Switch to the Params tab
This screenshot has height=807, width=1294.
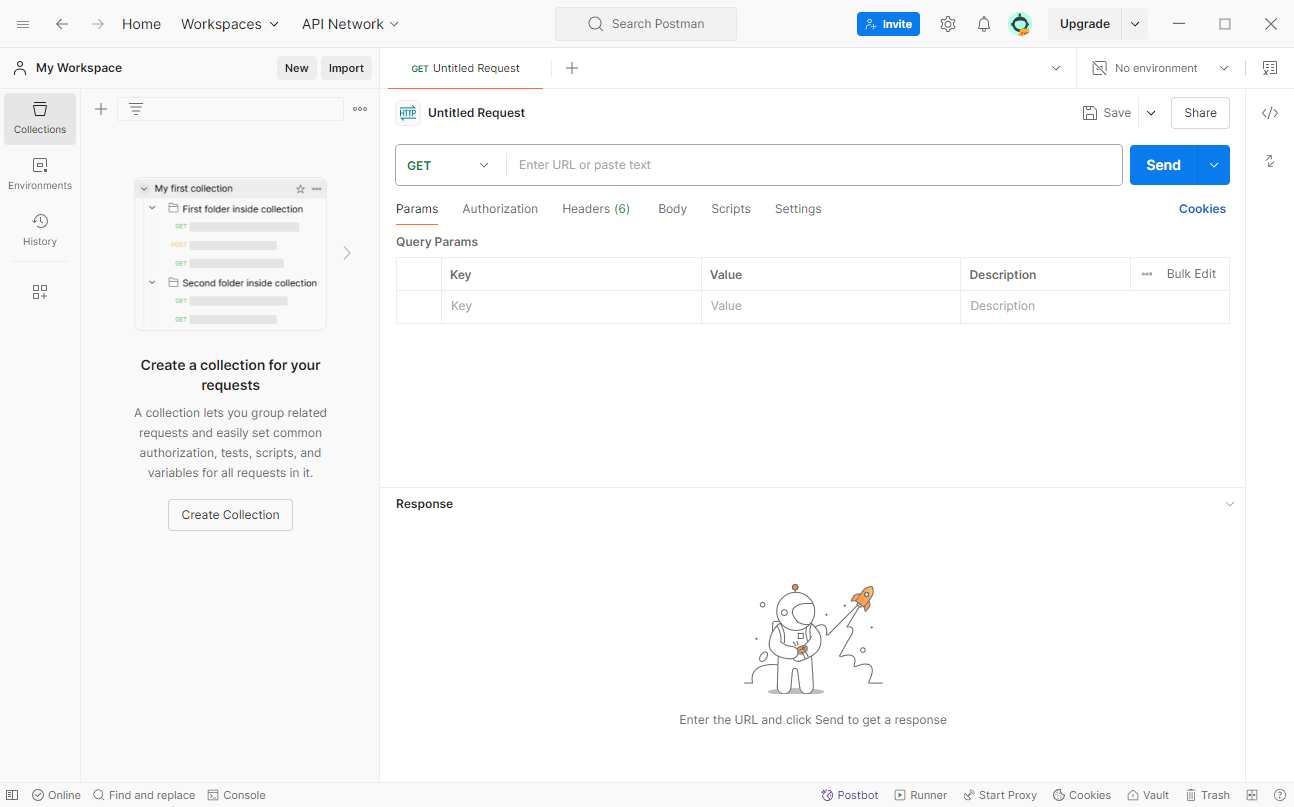point(417,209)
